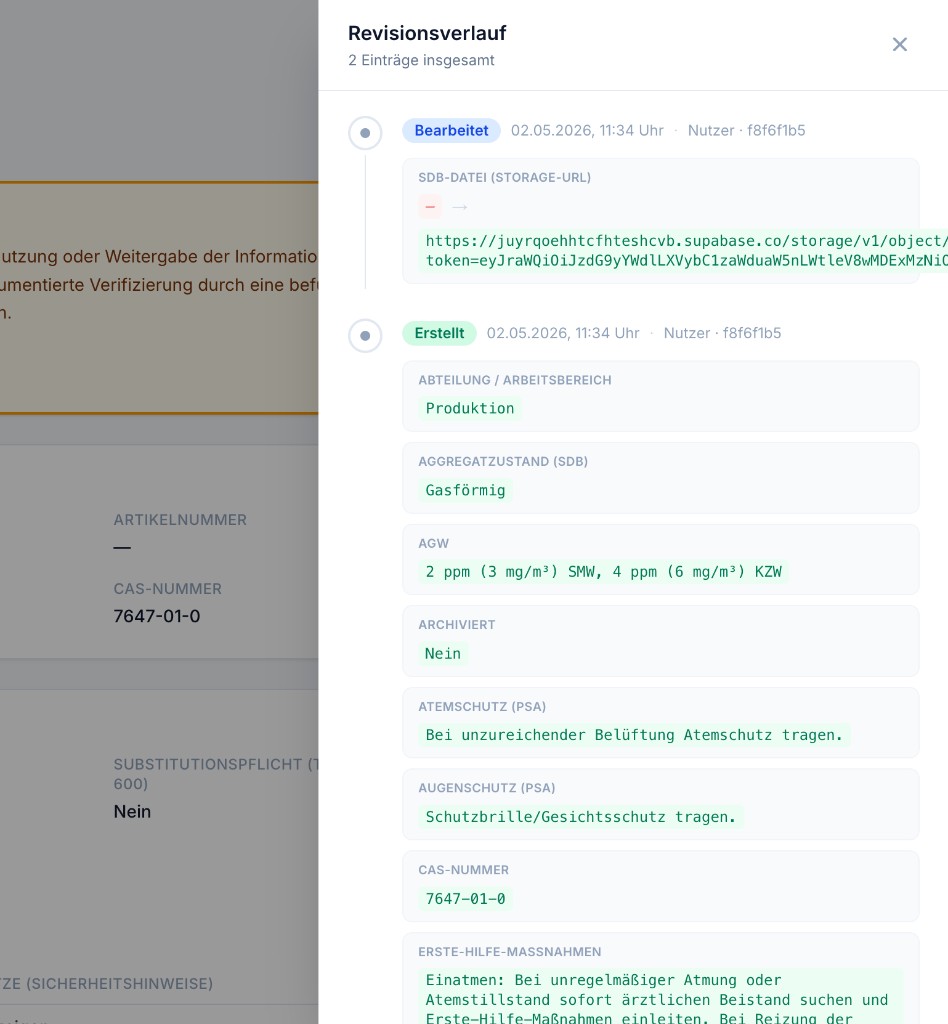This screenshot has width=948, height=1024.
Task: Click CAS-NUMMER label in background page
Action: tap(168, 589)
